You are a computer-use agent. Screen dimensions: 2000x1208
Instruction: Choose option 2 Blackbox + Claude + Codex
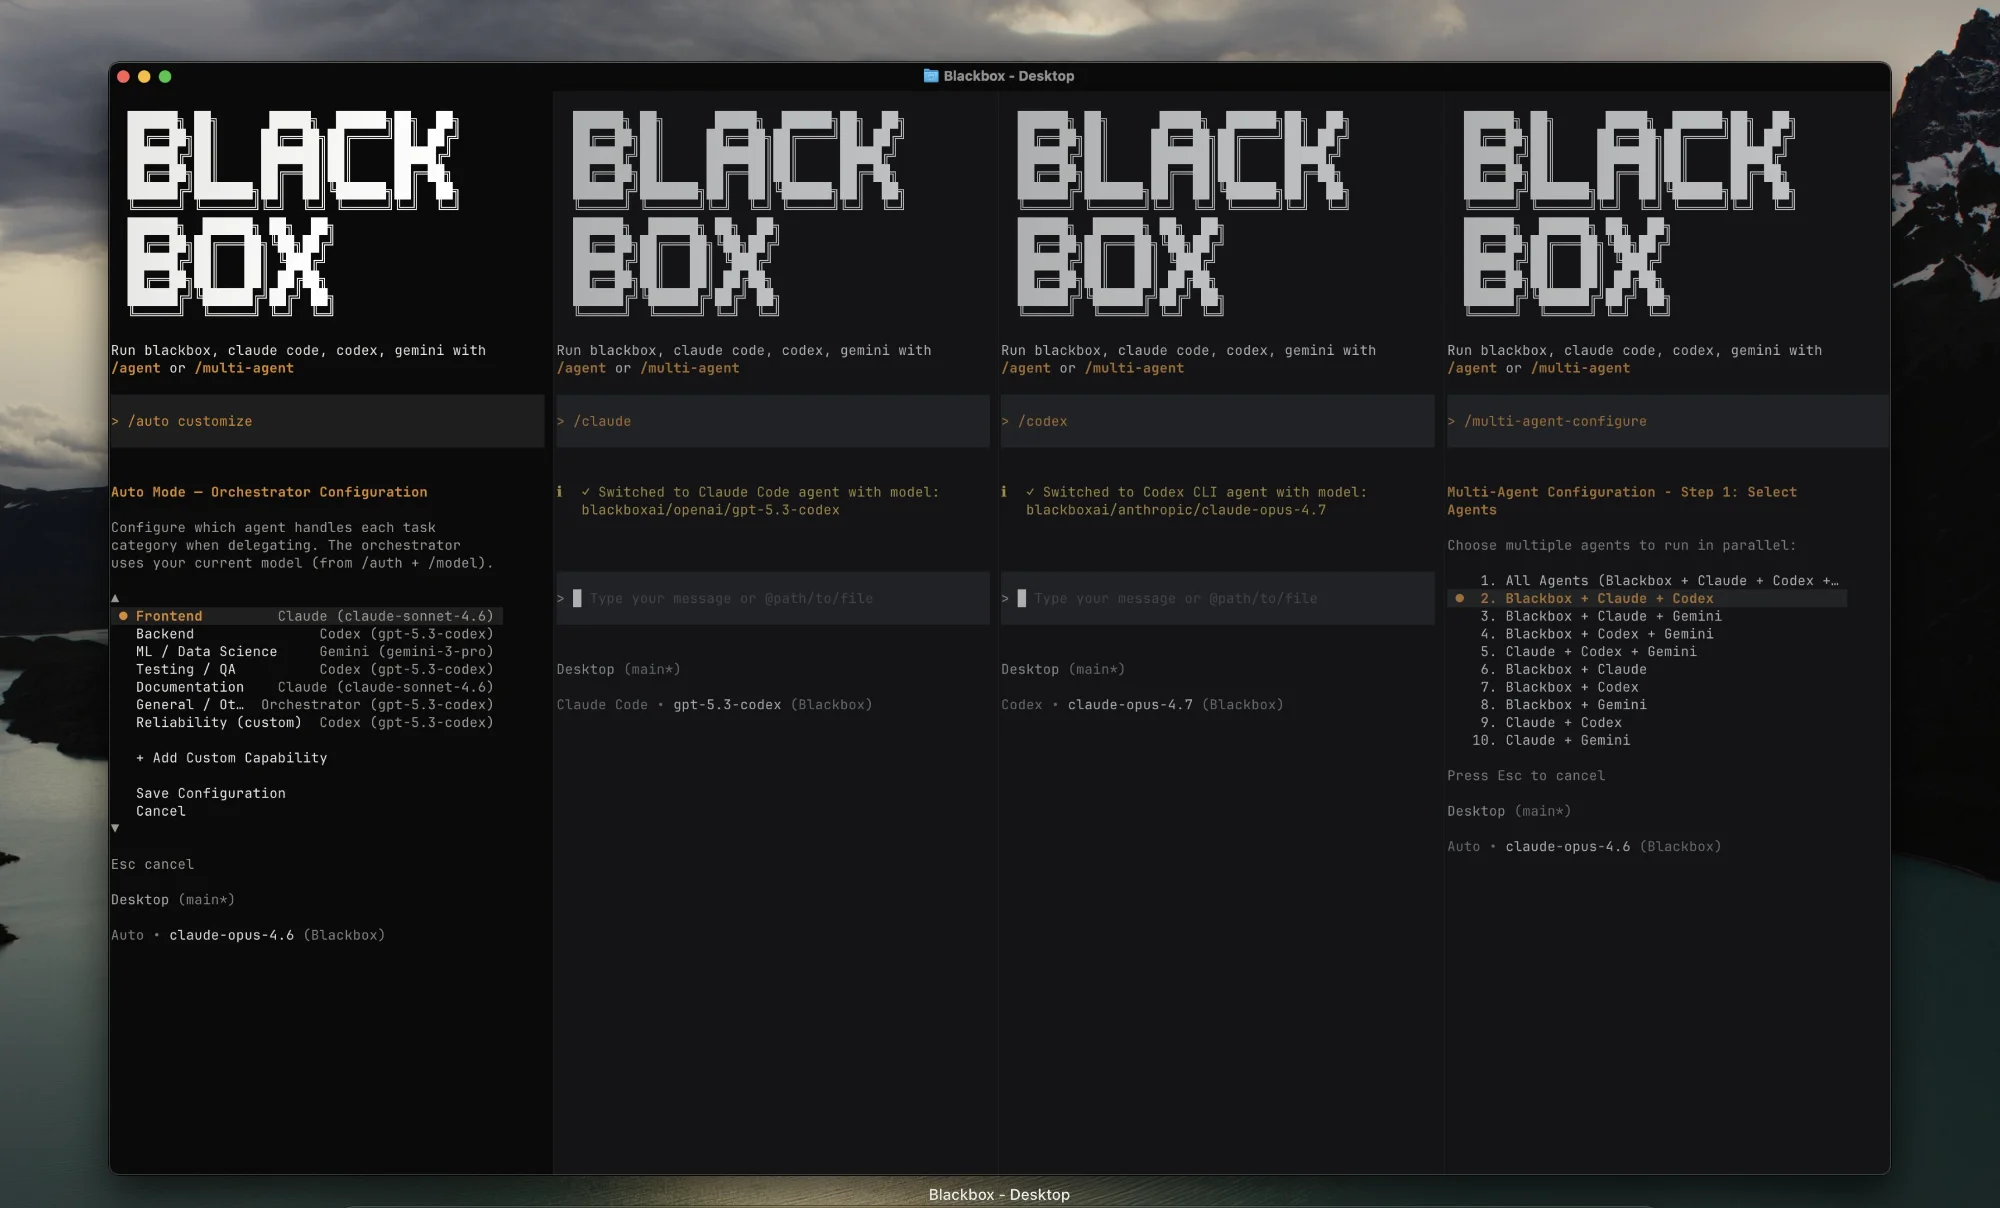(1647, 598)
